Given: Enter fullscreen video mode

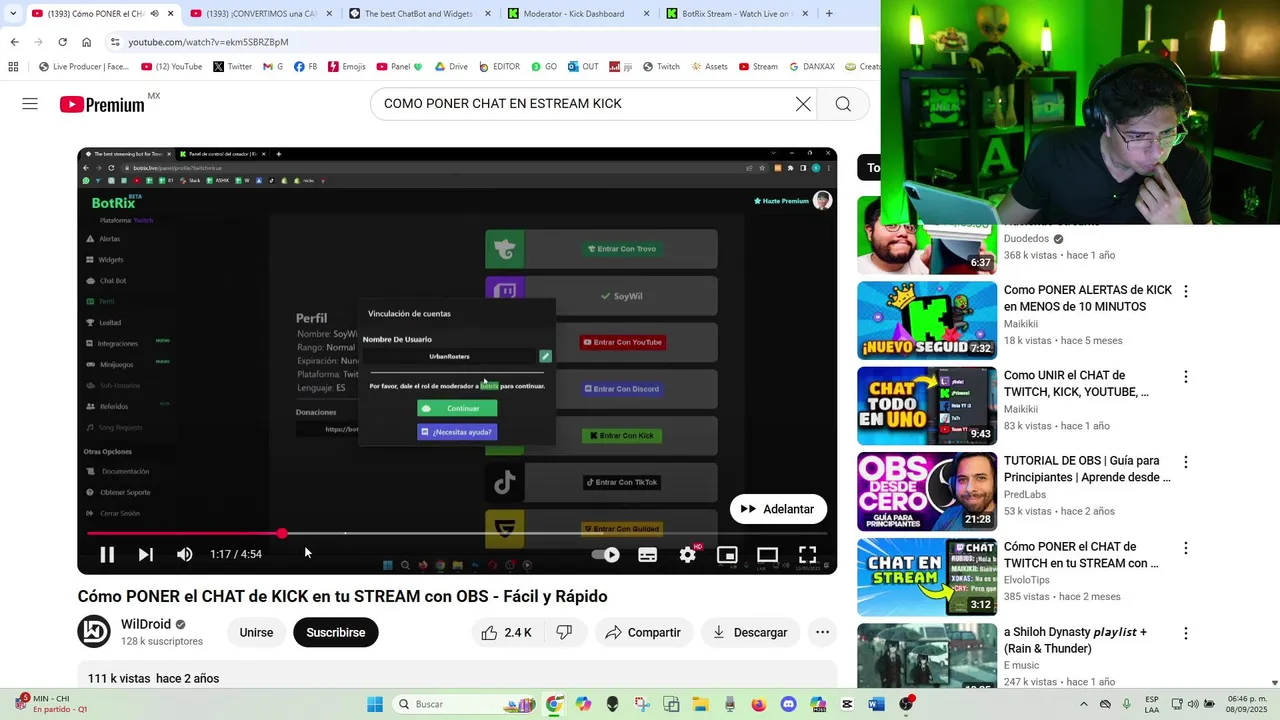Looking at the screenshot, I should (807, 554).
